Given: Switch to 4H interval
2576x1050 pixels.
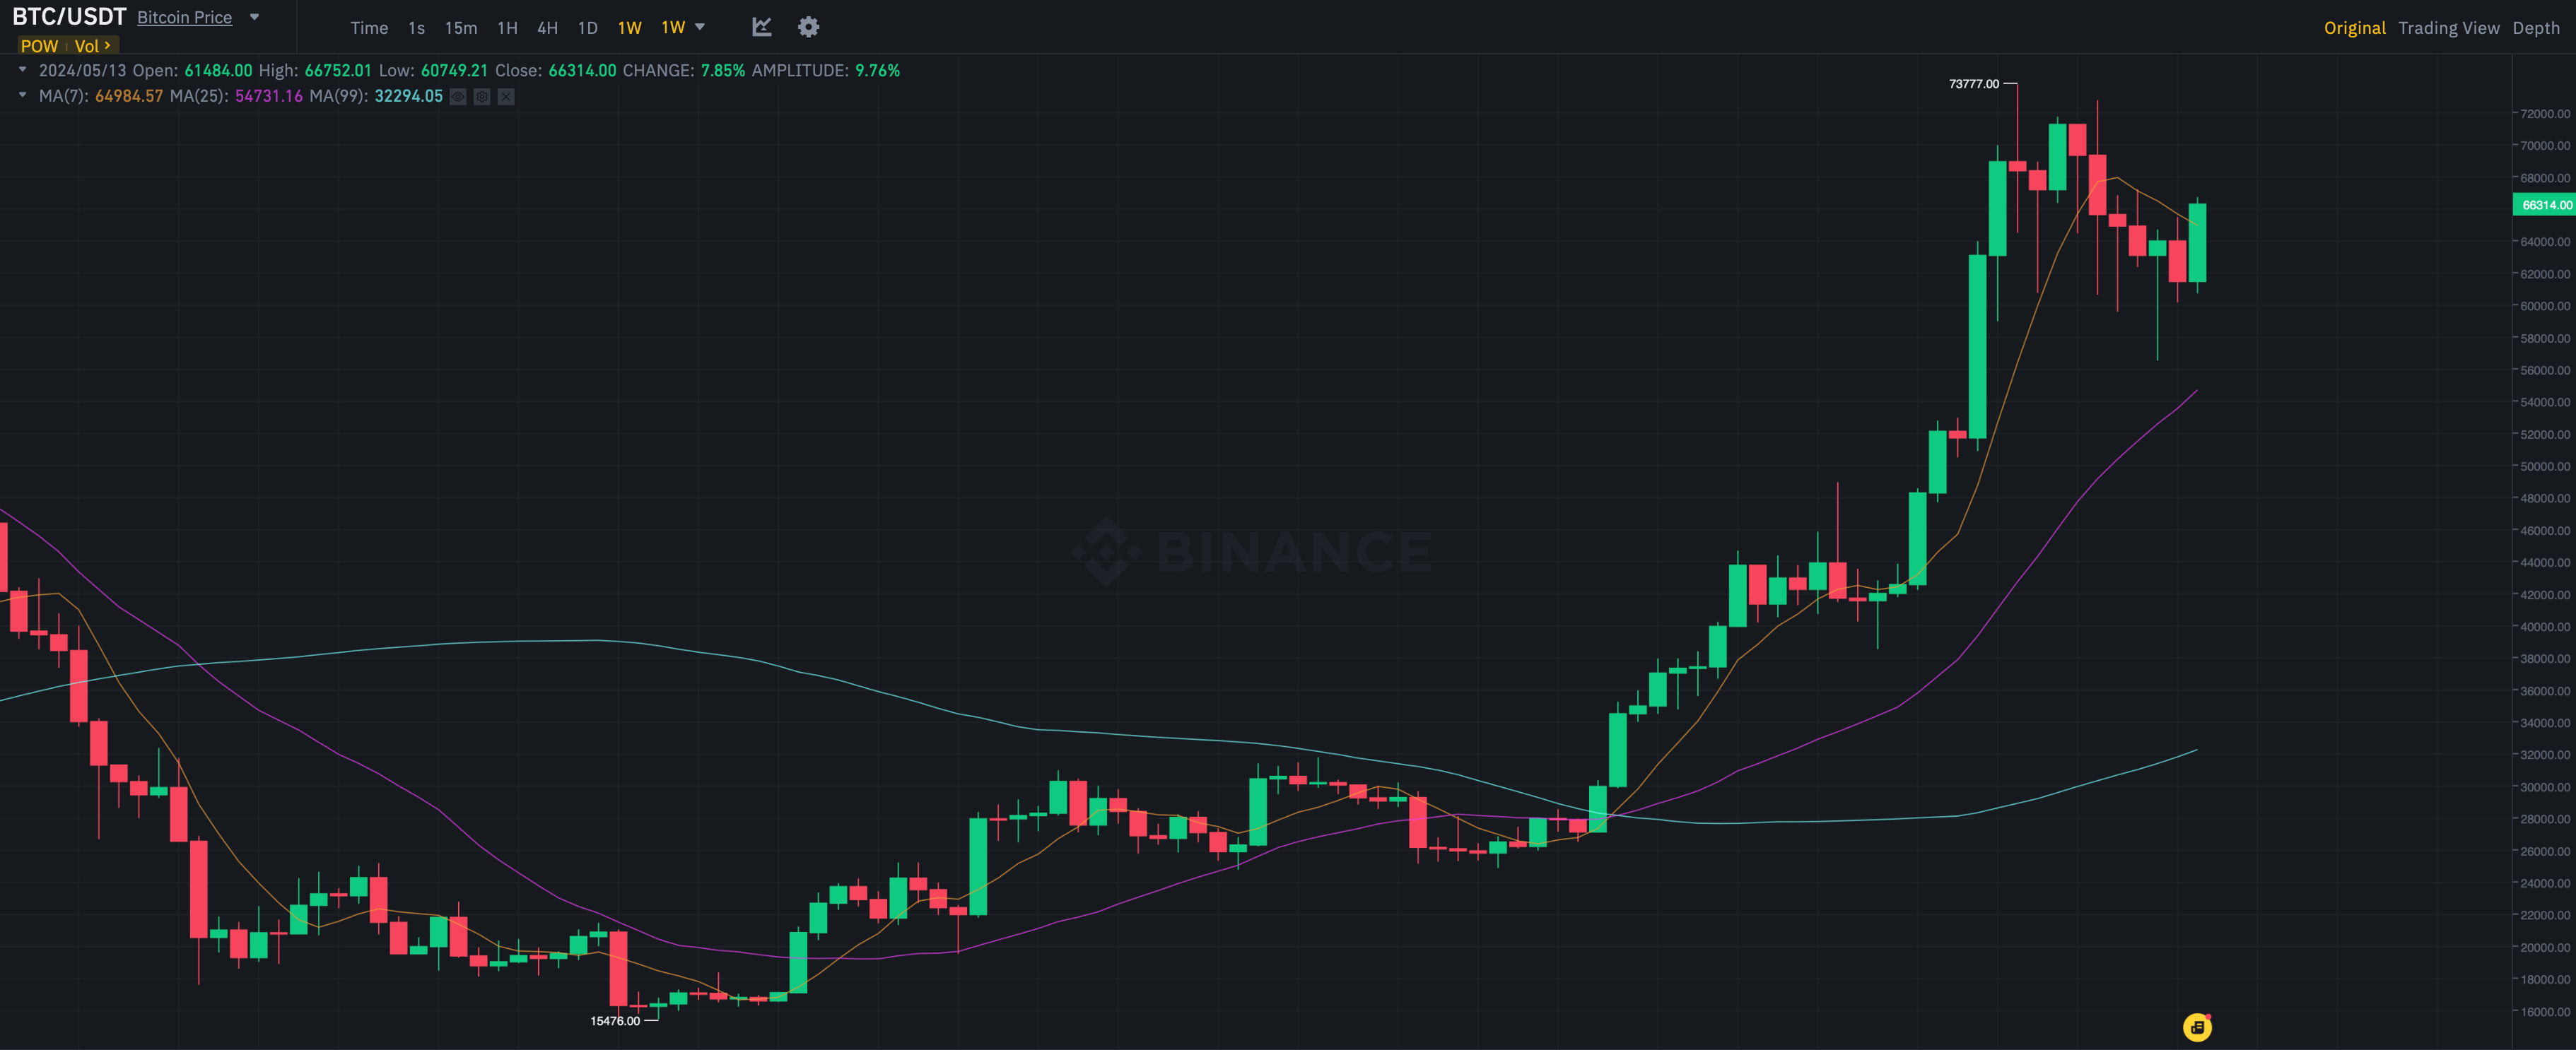Looking at the screenshot, I should (548, 28).
